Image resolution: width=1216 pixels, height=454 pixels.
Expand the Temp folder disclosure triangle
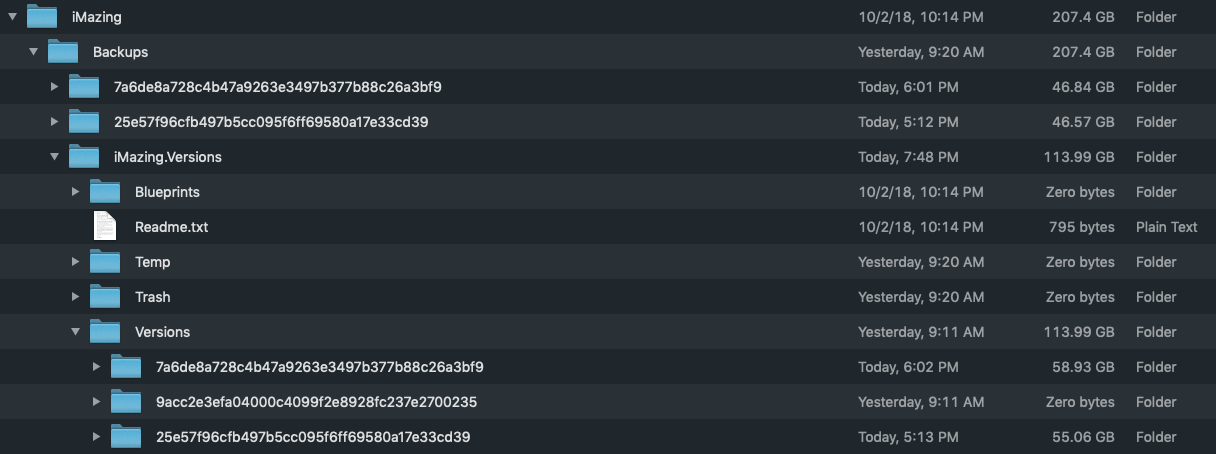point(76,262)
